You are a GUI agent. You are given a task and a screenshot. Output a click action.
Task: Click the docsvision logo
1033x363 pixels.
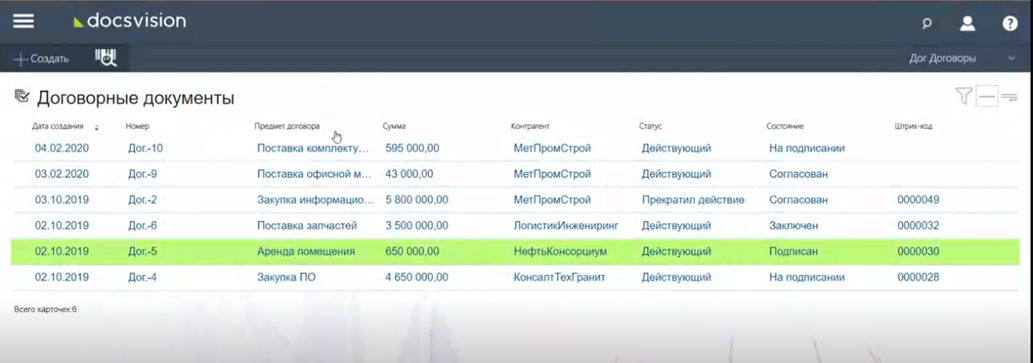(x=130, y=22)
